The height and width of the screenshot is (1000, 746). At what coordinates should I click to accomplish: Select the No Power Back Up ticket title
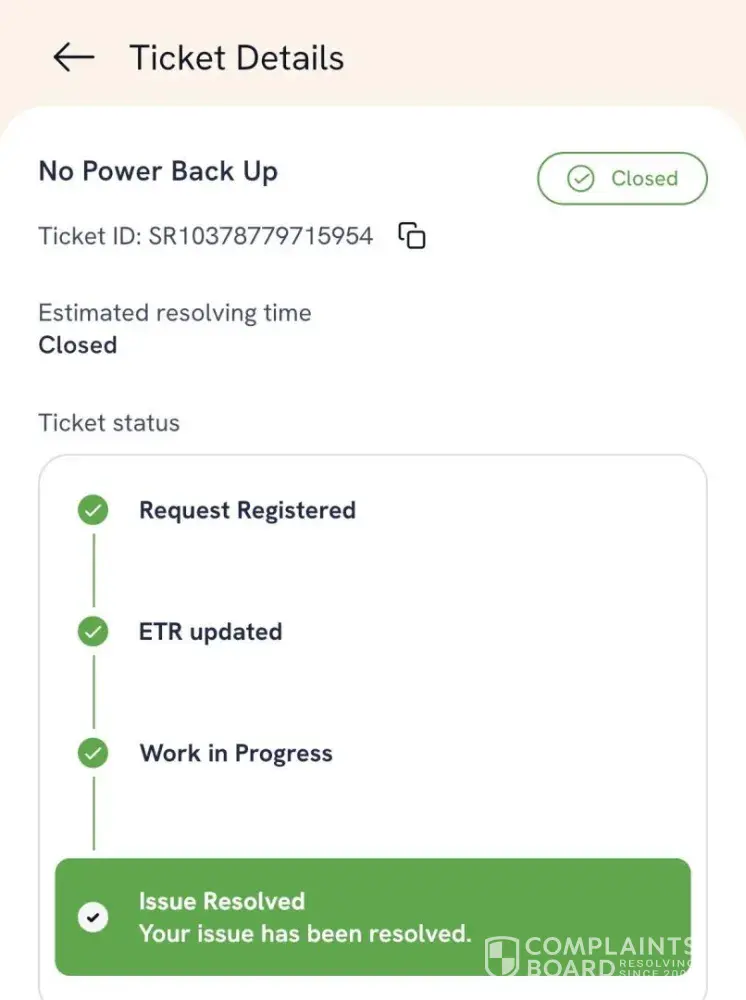[158, 172]
